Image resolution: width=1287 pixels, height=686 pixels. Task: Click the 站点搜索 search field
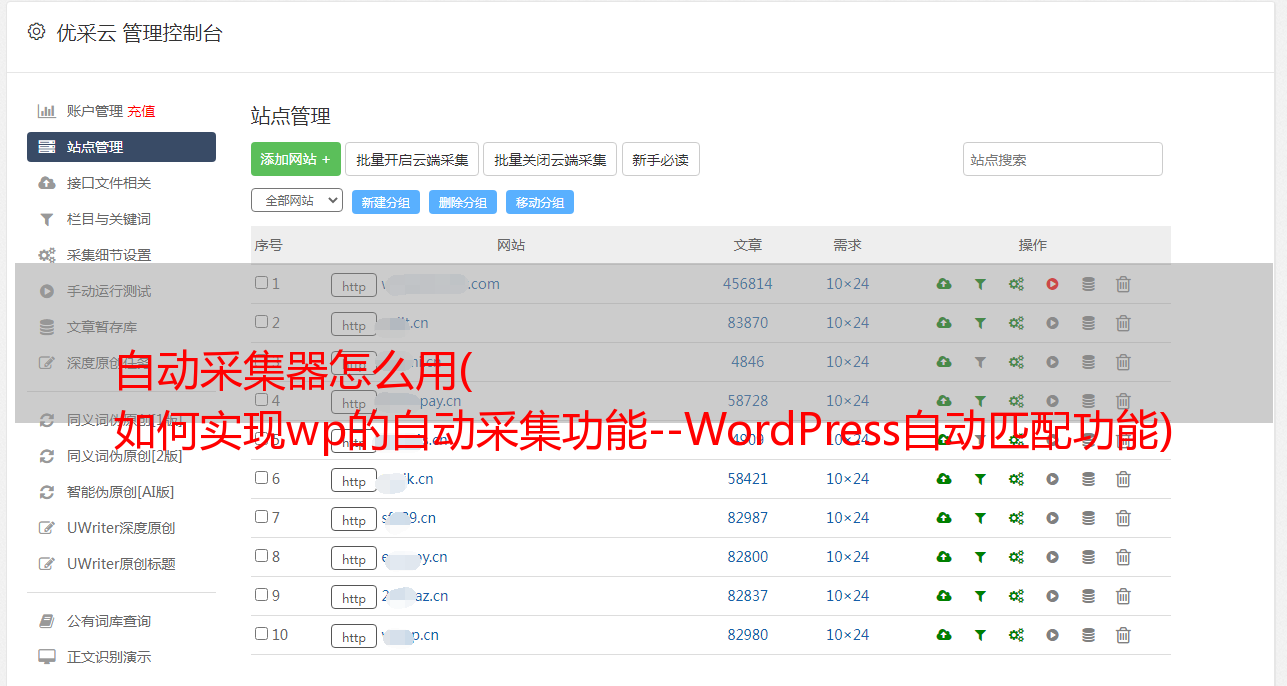1062,159
